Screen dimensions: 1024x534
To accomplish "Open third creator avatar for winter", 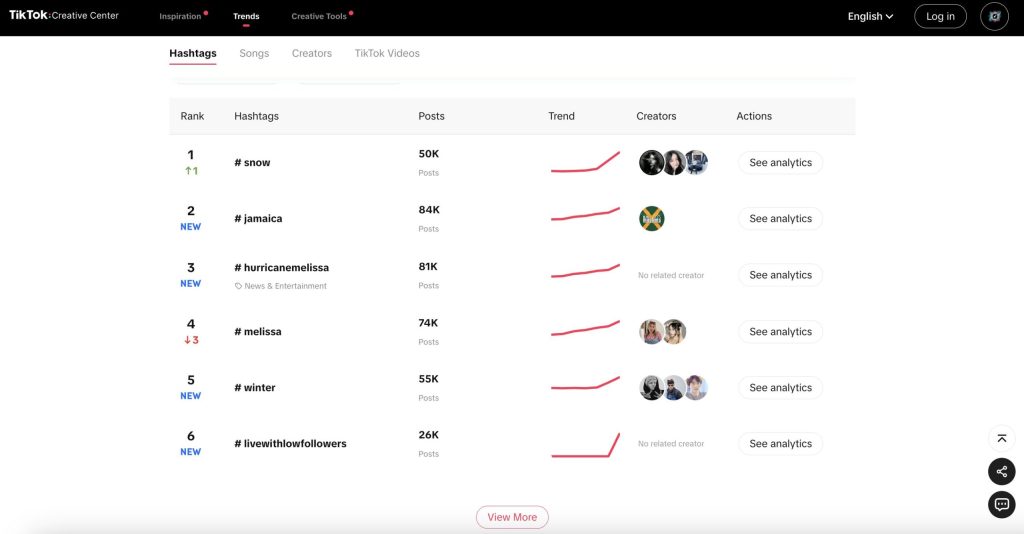I will pyautogui.click(x=696, y=388).
